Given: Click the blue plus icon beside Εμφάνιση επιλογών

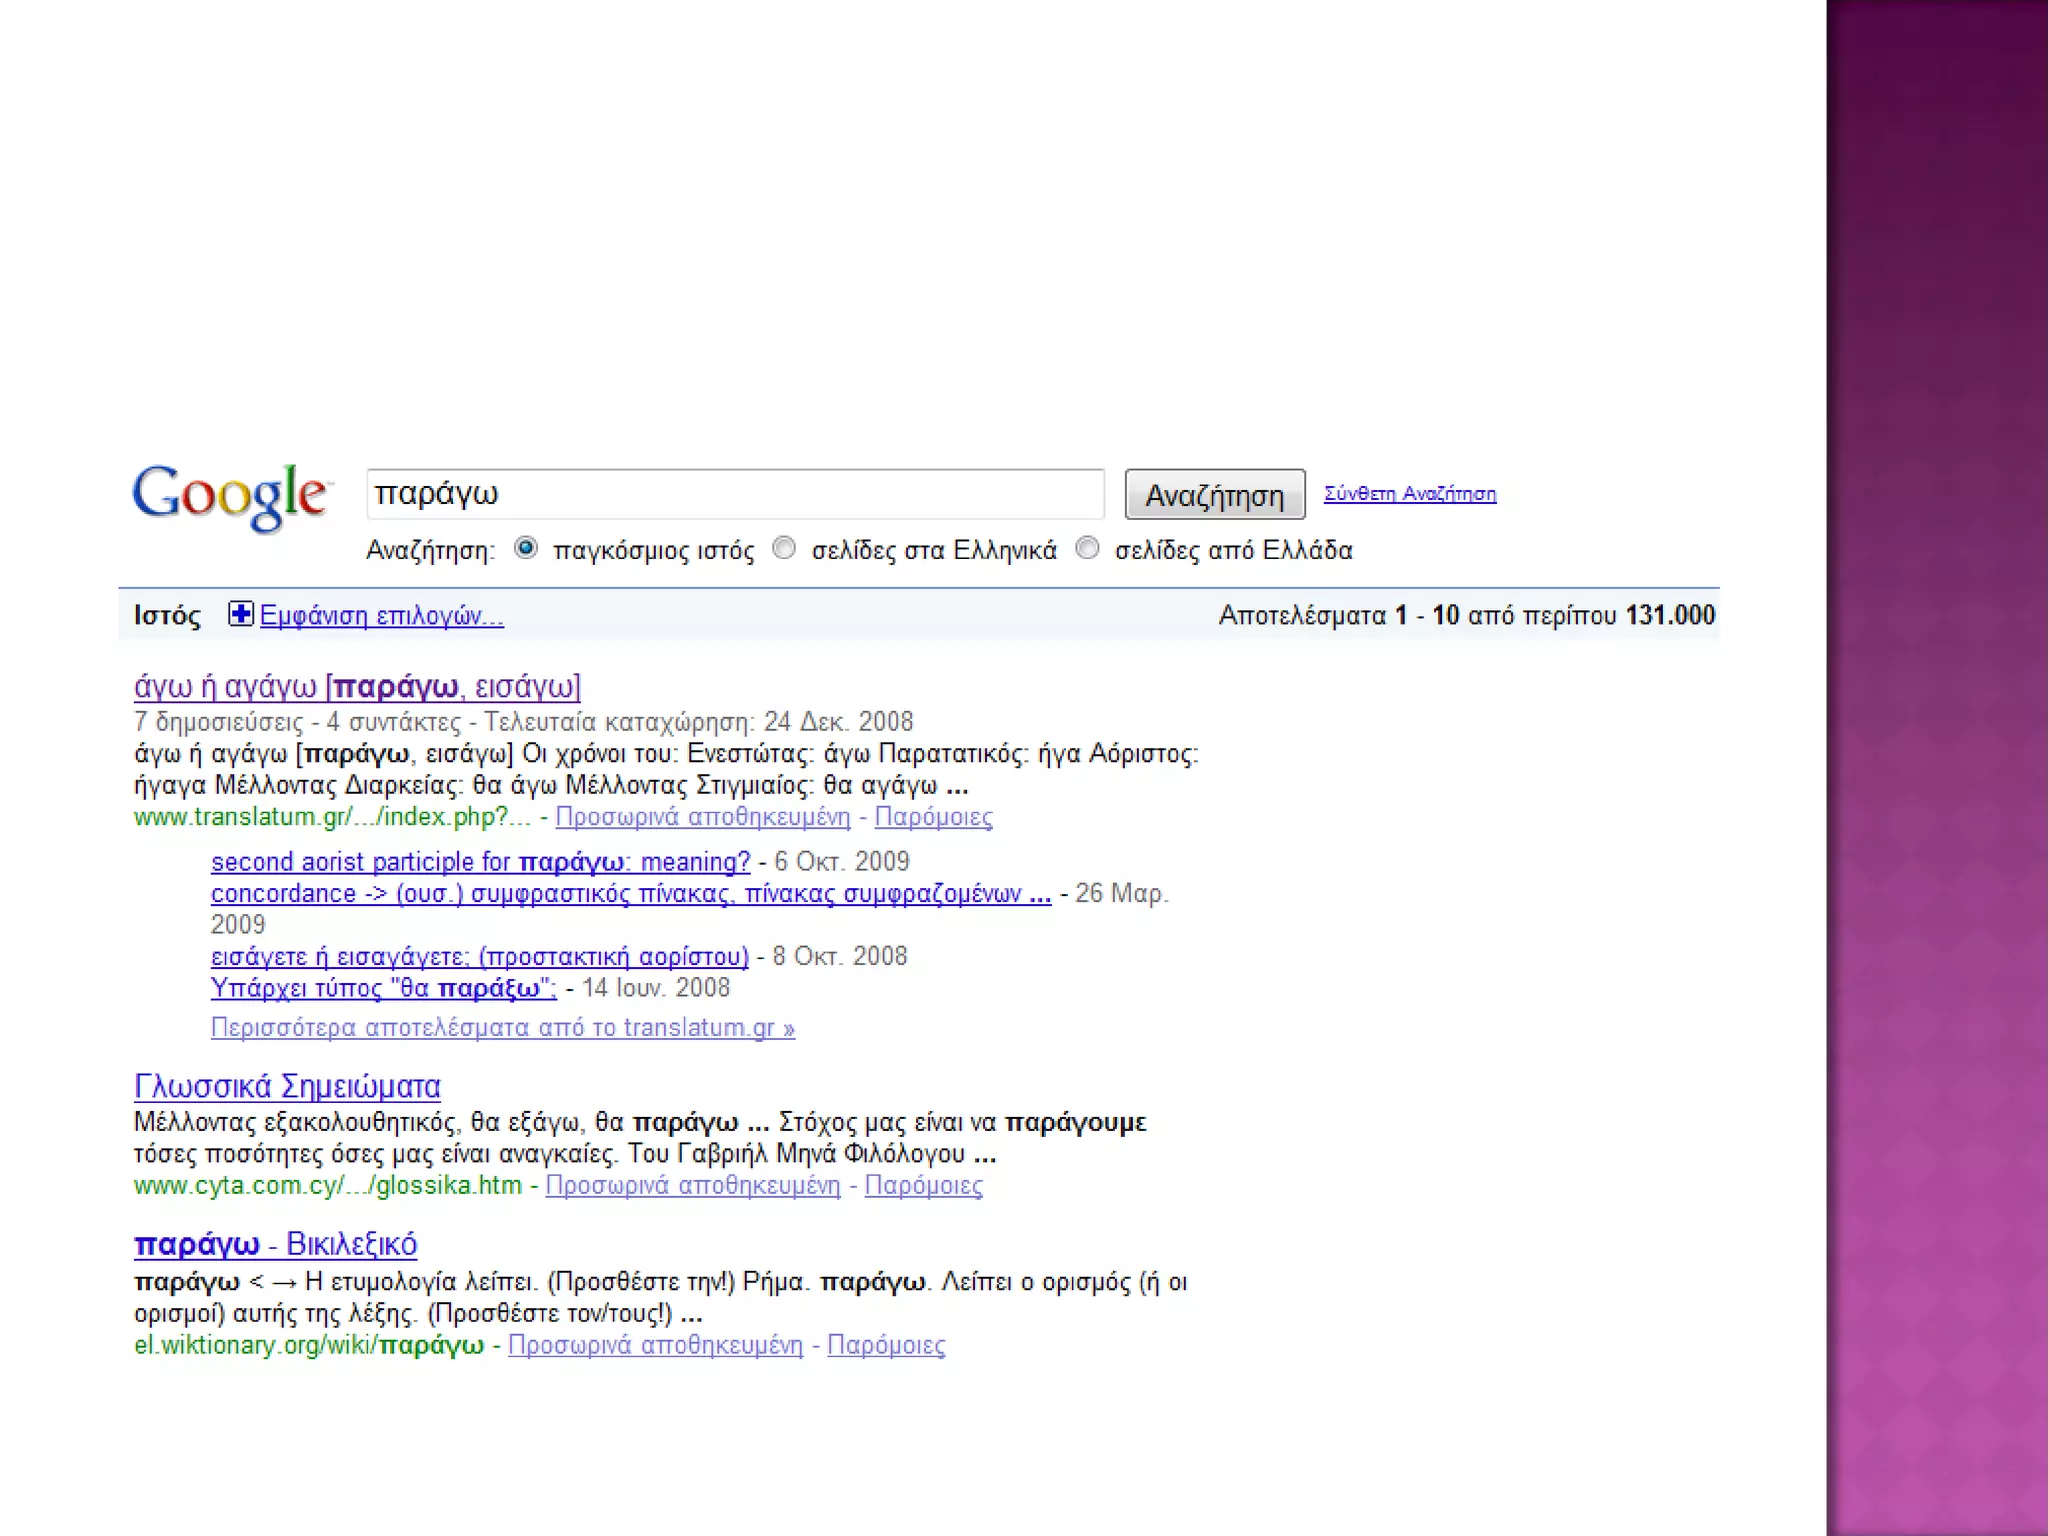Looking at the screenshot, I should [240, 614].
